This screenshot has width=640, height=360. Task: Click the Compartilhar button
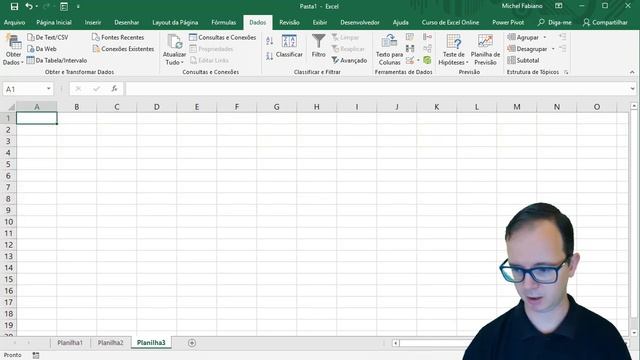coord(605,22)
